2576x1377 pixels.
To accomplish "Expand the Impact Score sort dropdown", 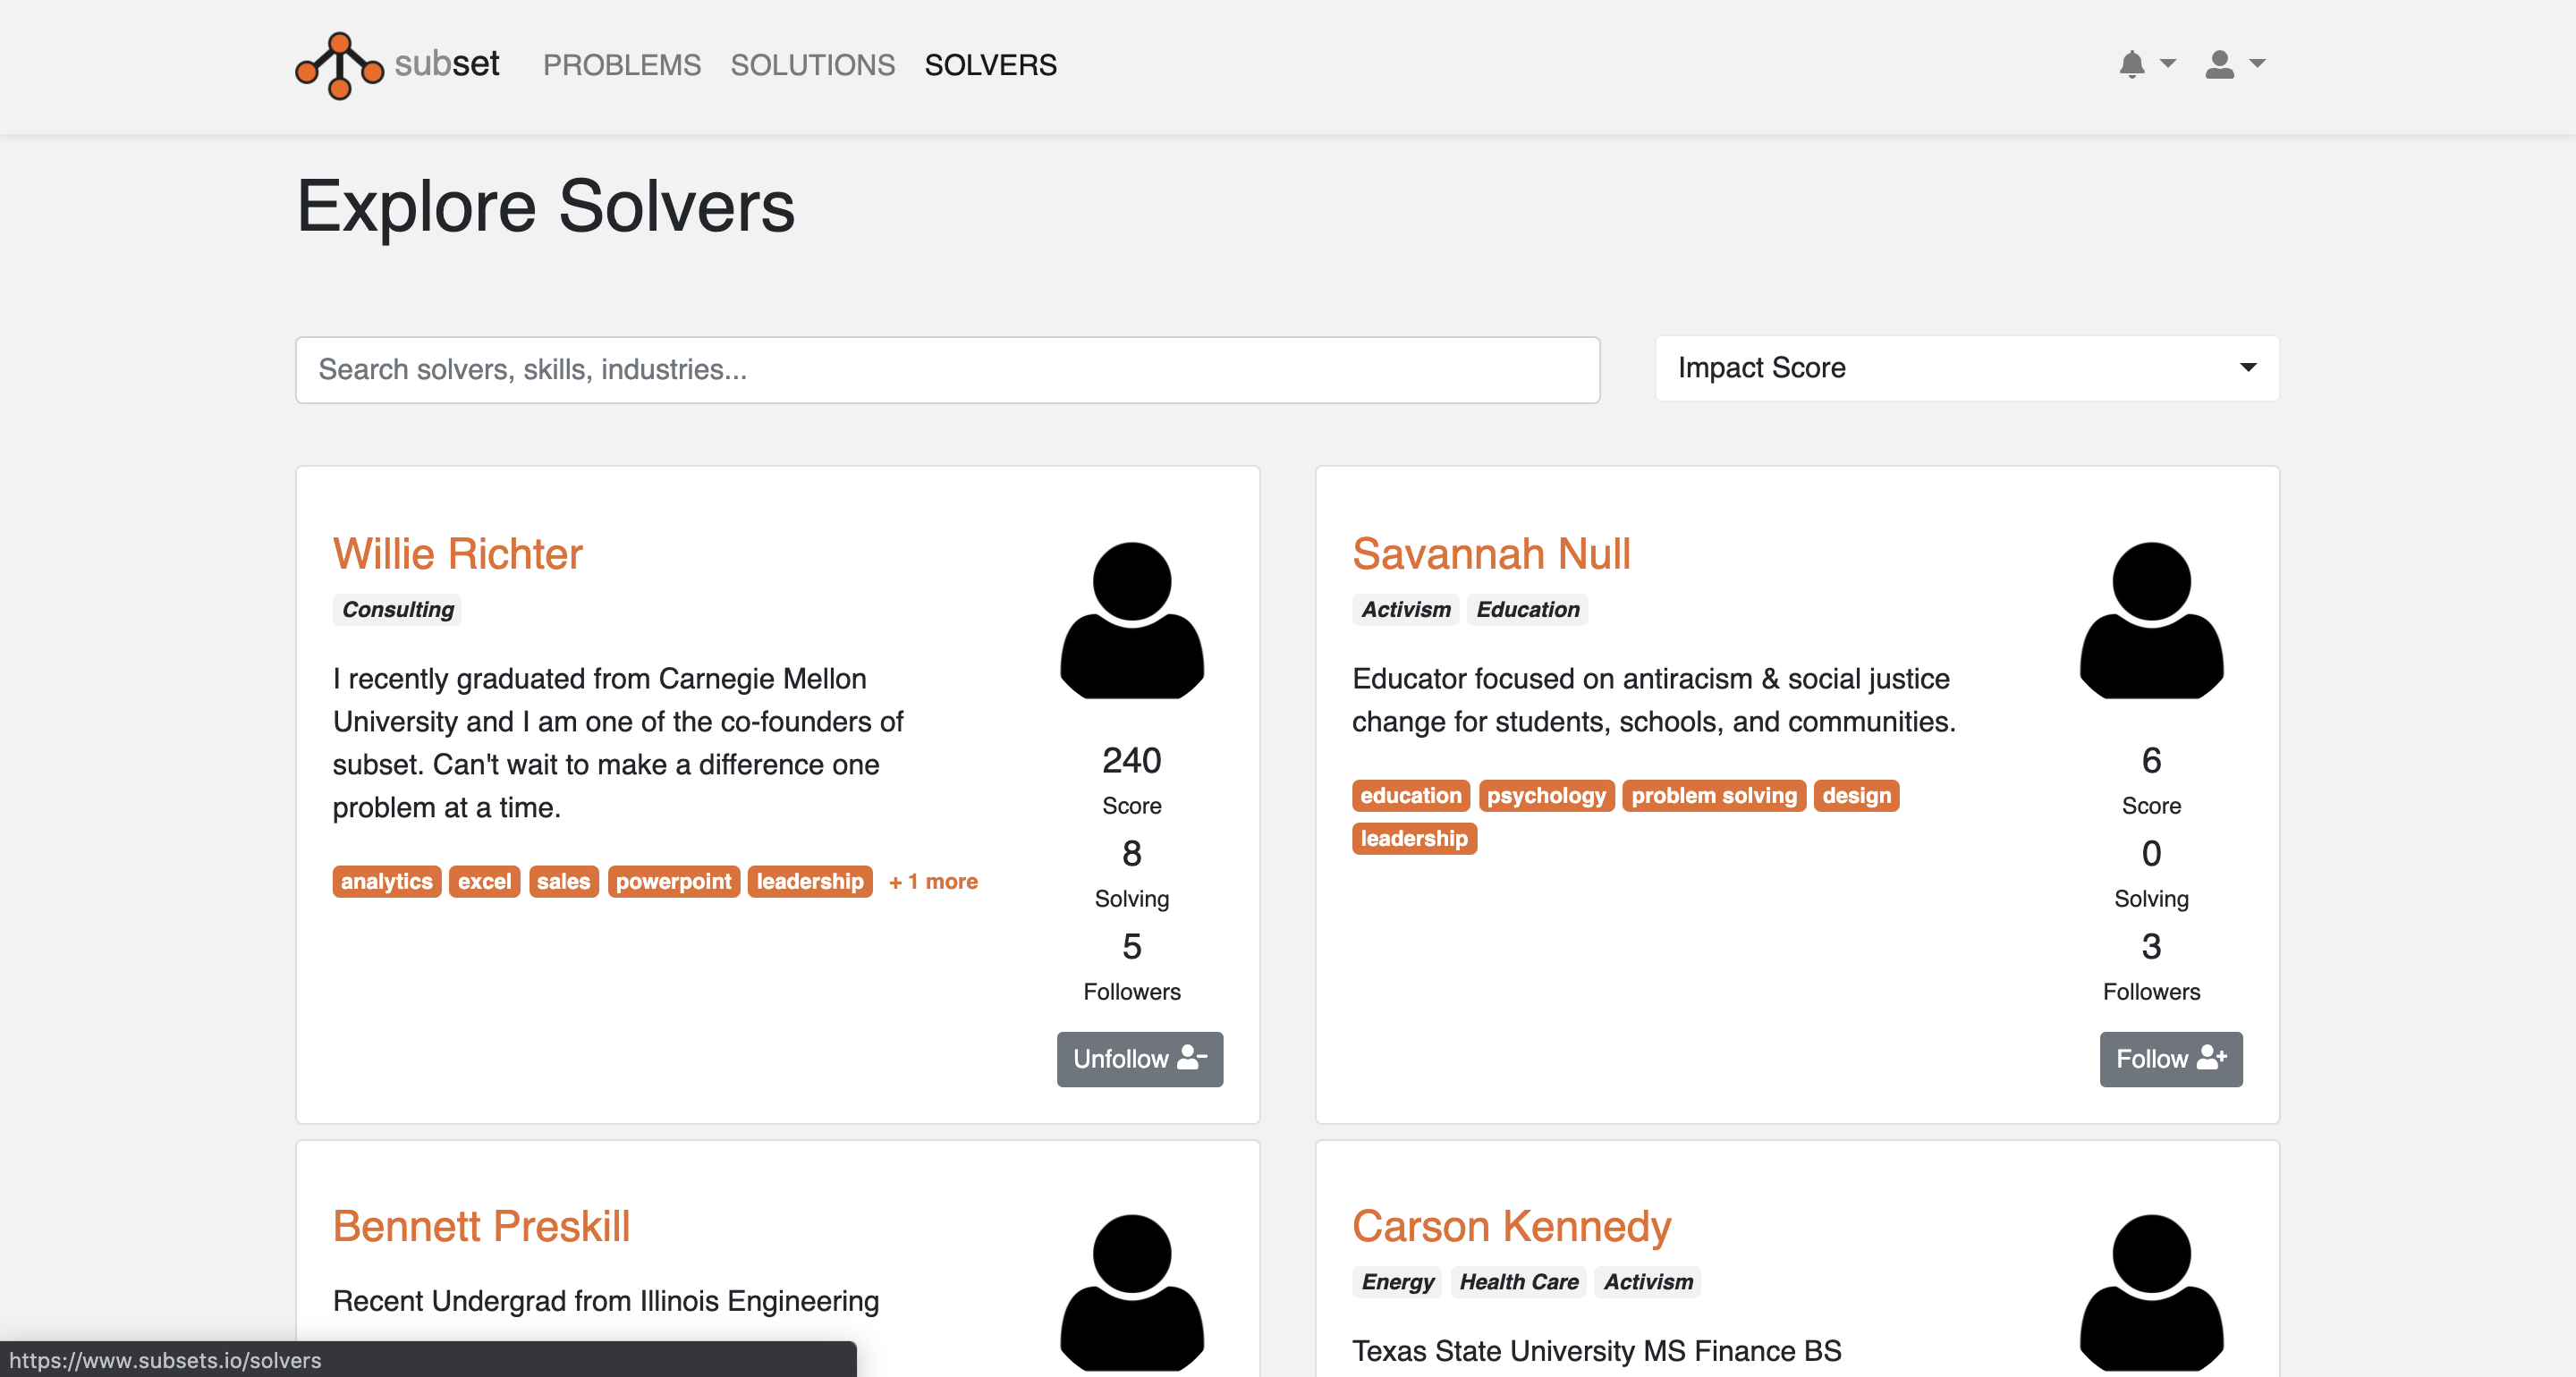I will pos(1966,368).
